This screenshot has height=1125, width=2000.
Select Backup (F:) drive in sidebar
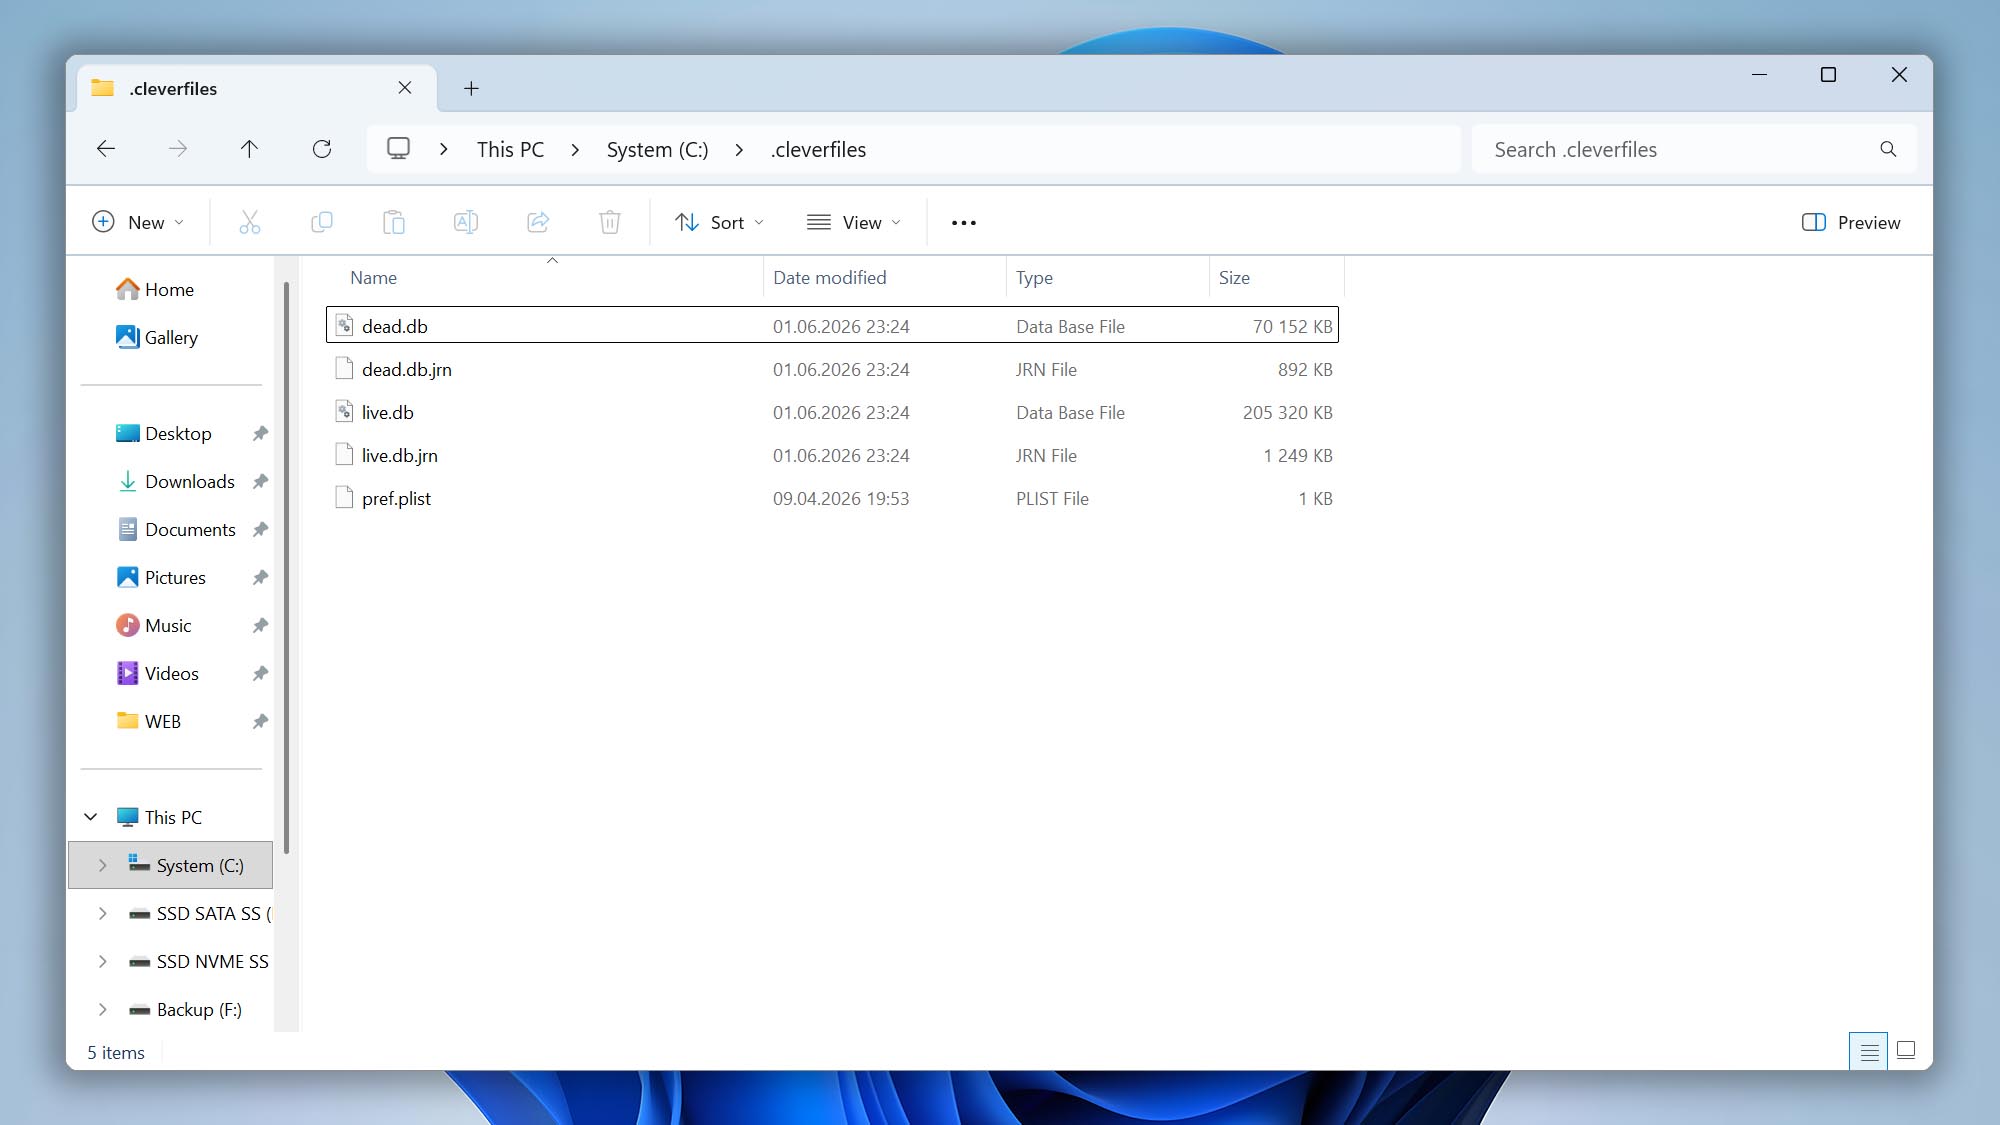tap(199, 1009)
